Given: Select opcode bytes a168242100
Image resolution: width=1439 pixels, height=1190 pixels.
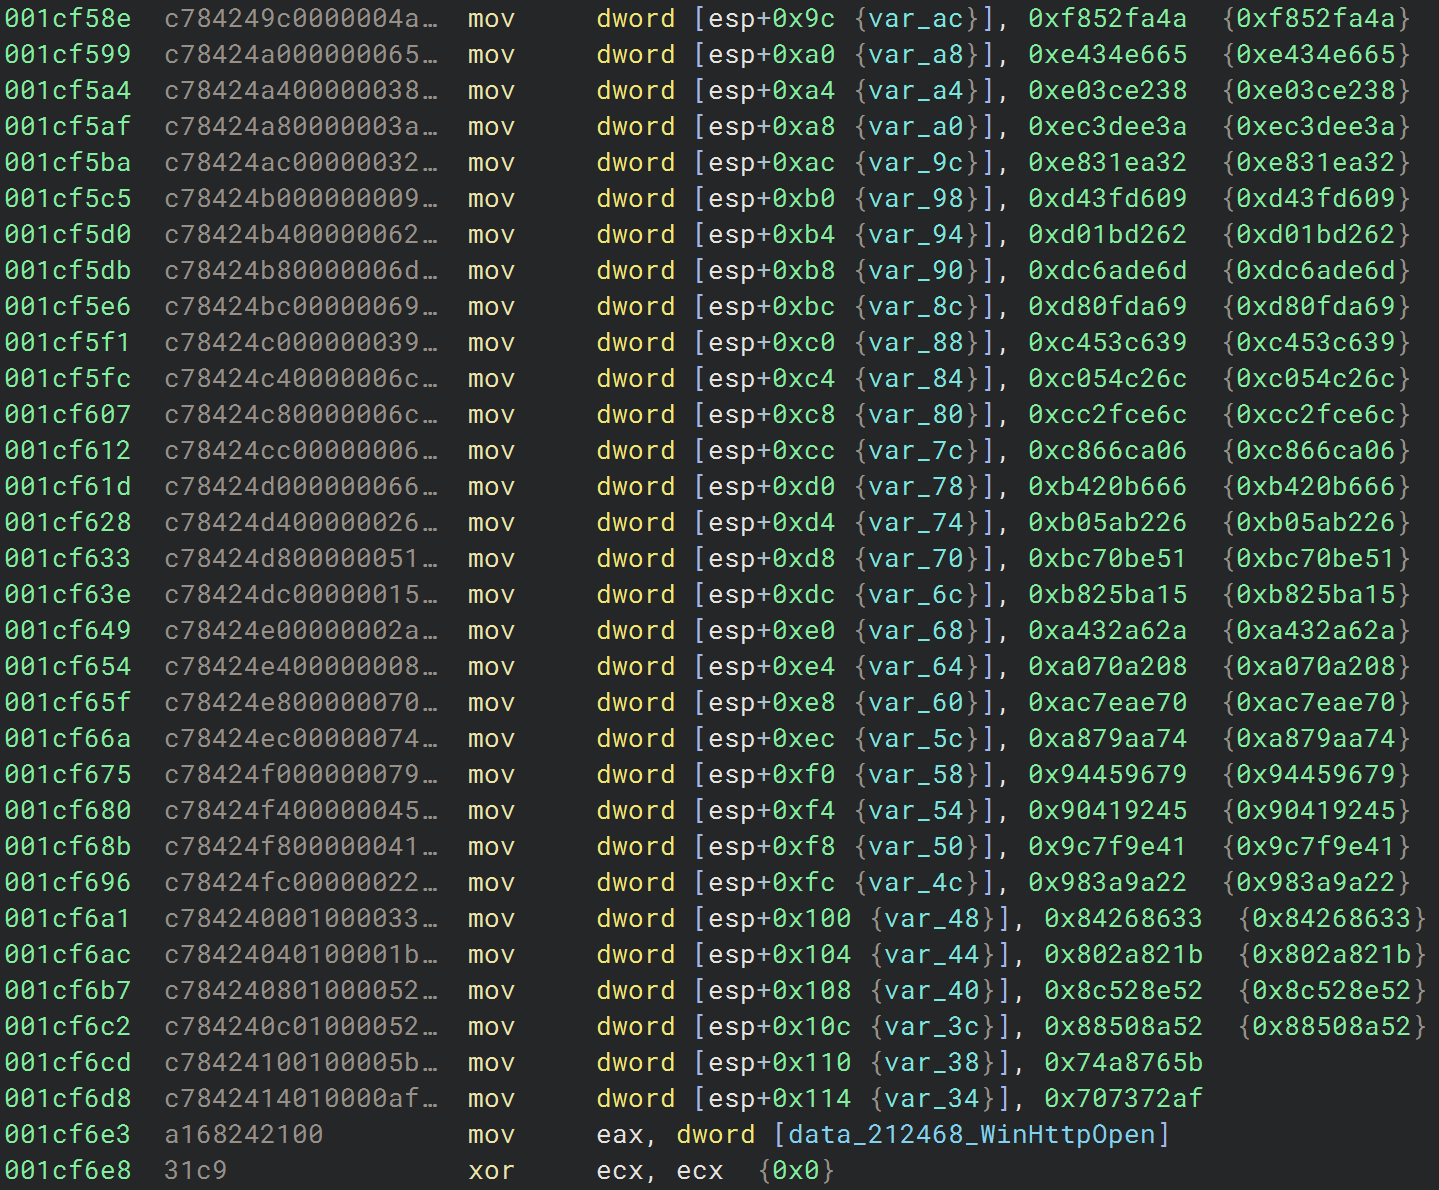Looking at the screenshot, I should (244, 1134).
